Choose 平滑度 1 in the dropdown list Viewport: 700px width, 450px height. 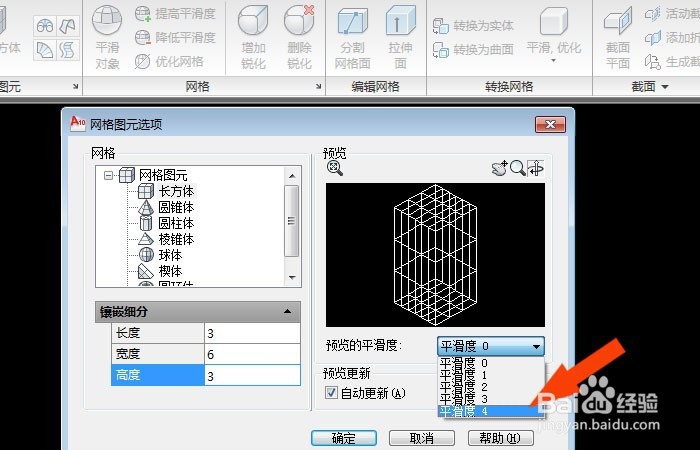[x=491, y=375]
